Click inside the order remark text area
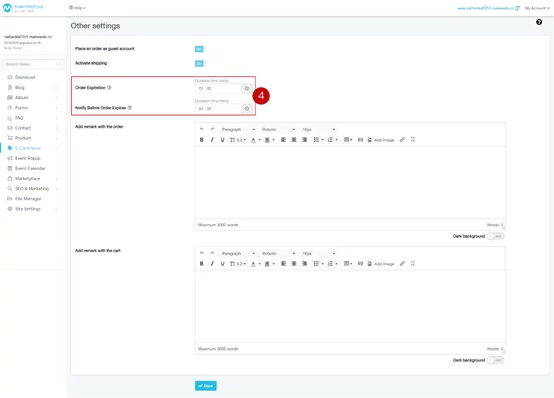The height and width of the screenshot is (398, 554). [x=350, y=182]
